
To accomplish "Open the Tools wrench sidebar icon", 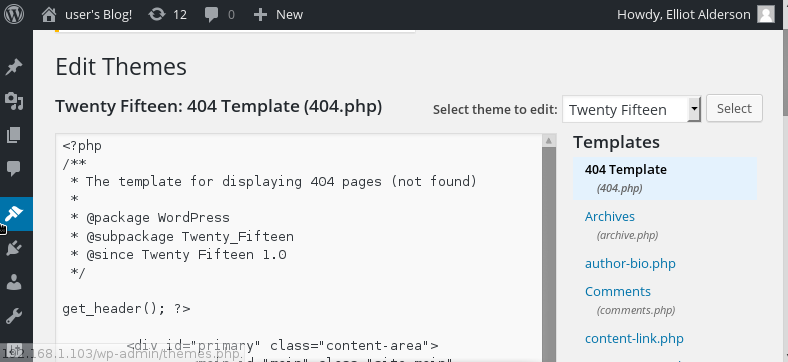I will [x=14, y=316].
